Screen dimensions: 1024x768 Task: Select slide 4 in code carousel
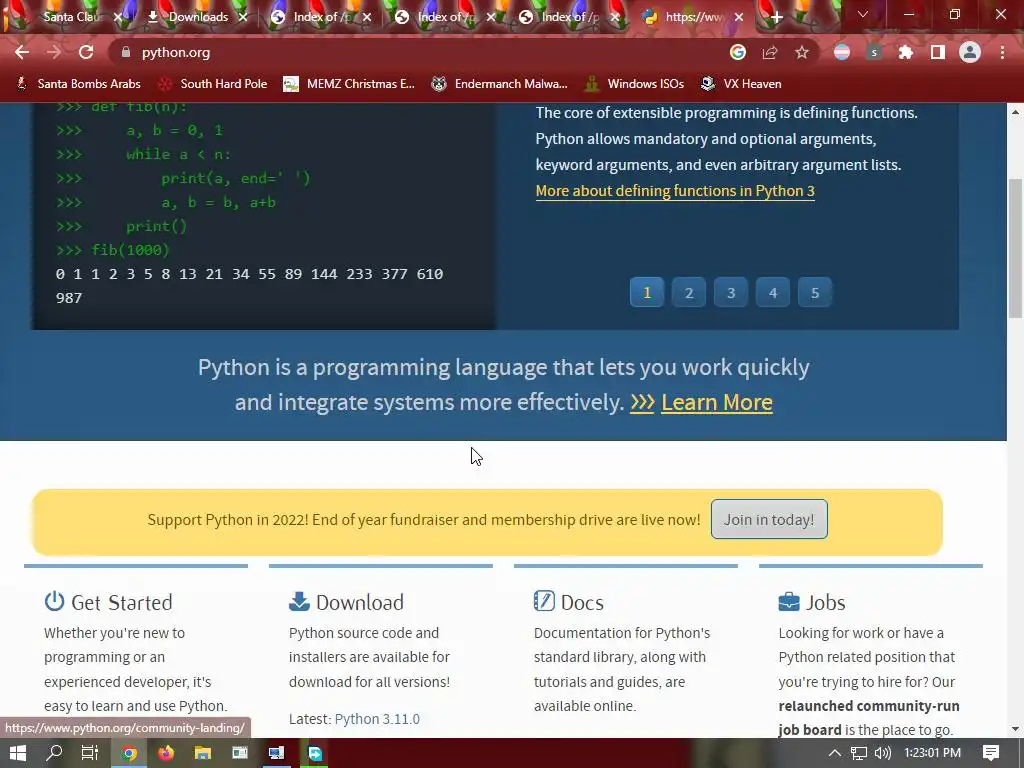[773, 293]
